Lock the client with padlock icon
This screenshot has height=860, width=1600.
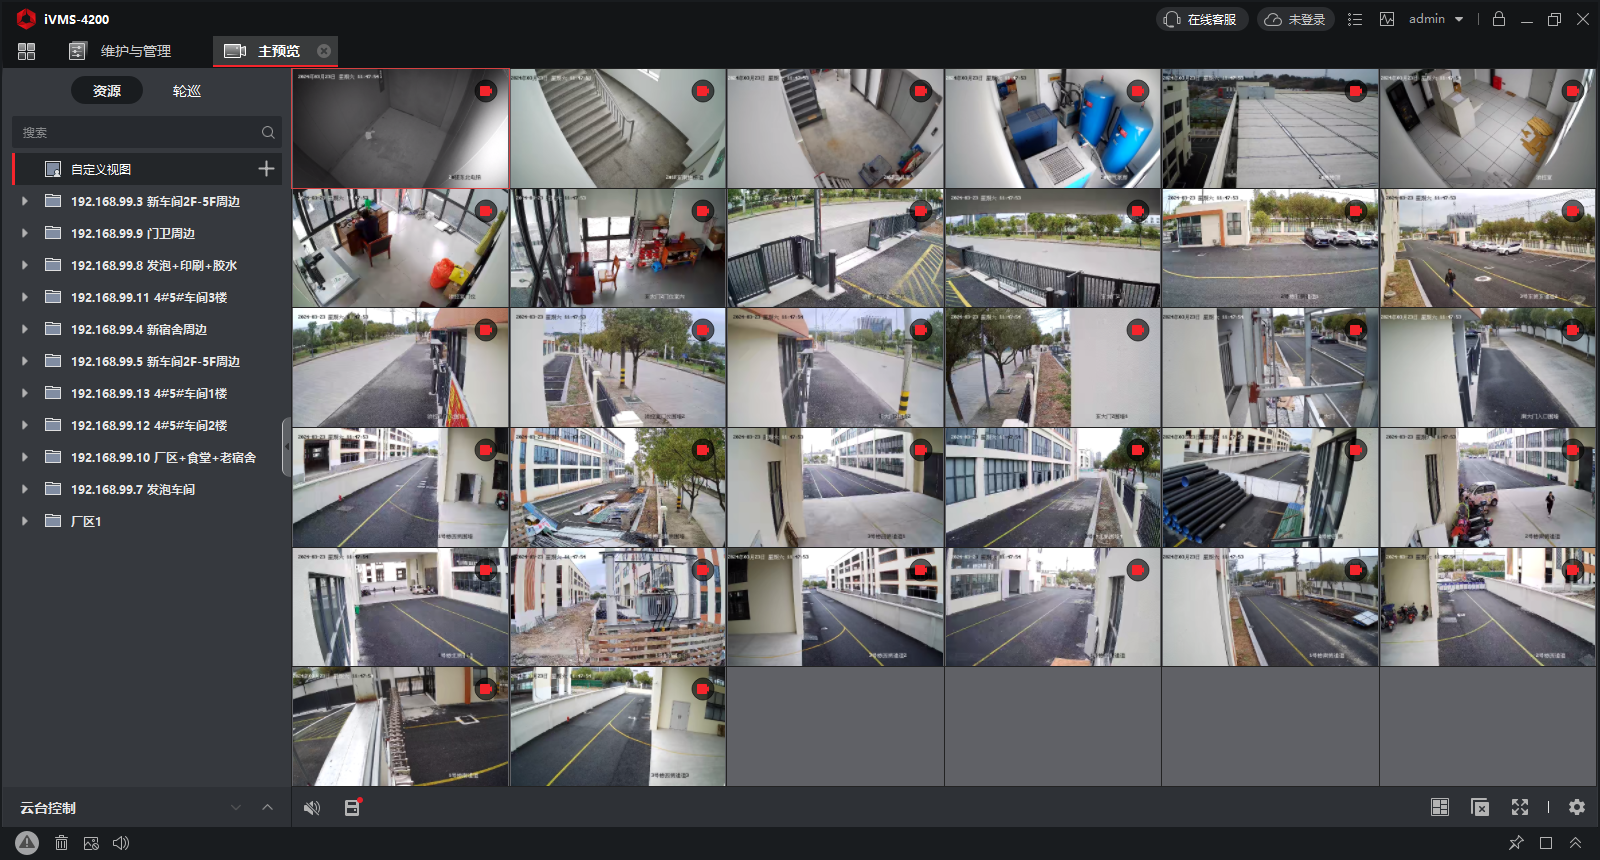1499,19
